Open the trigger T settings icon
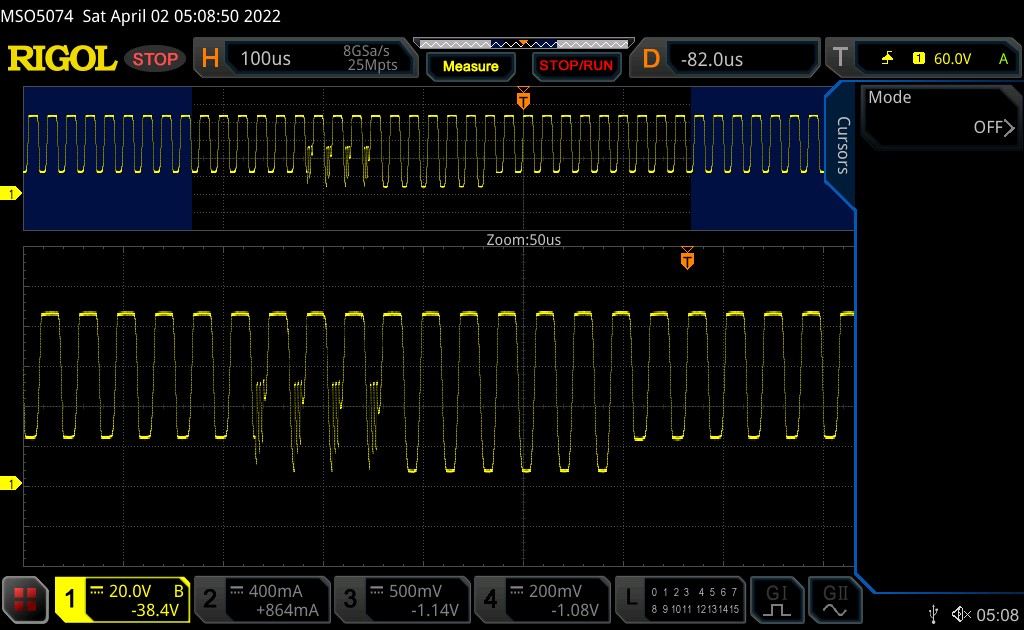The height and width of the screenshot is (630, 1024). tap(840, 58)
